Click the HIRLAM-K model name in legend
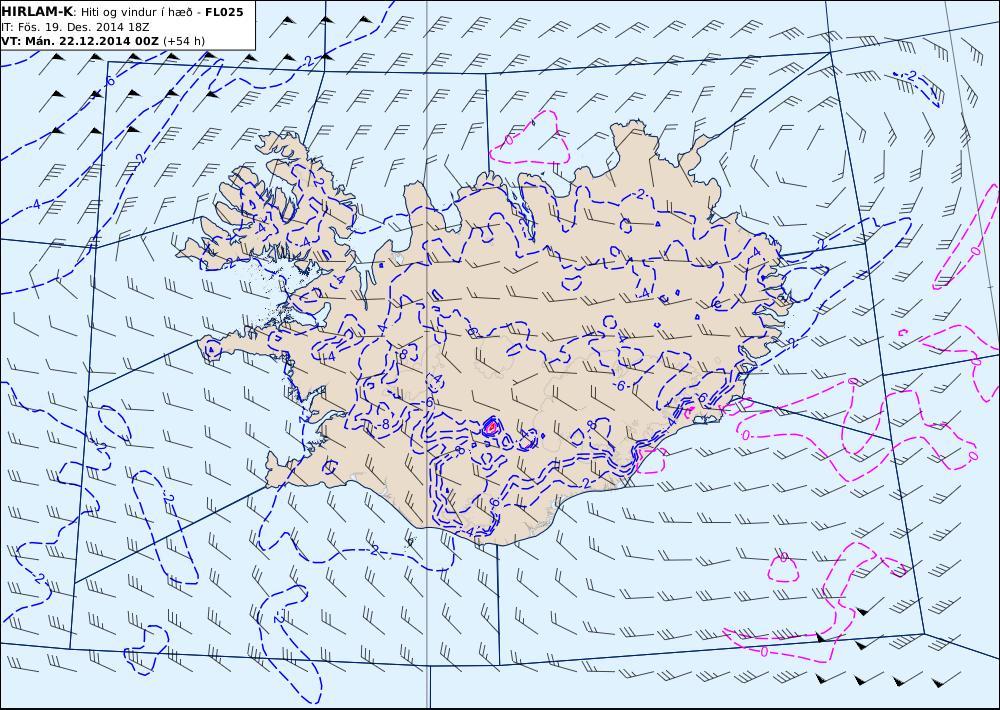 38,12
